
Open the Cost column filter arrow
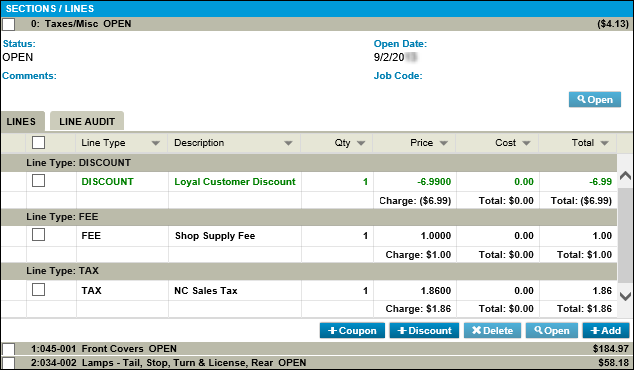point(526,143)
